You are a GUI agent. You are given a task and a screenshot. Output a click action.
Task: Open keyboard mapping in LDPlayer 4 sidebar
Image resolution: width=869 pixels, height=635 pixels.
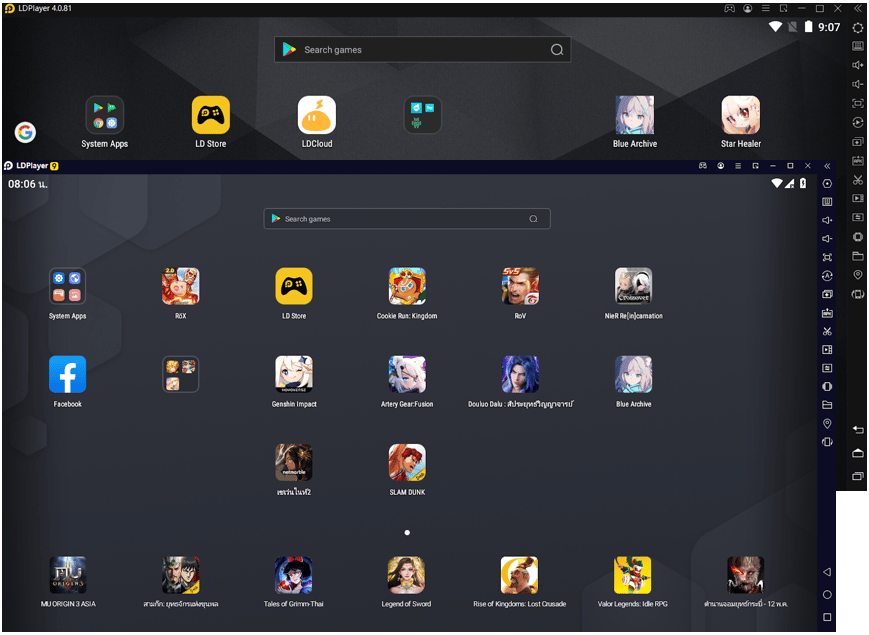pyautogui.click(x=858, y=46)
